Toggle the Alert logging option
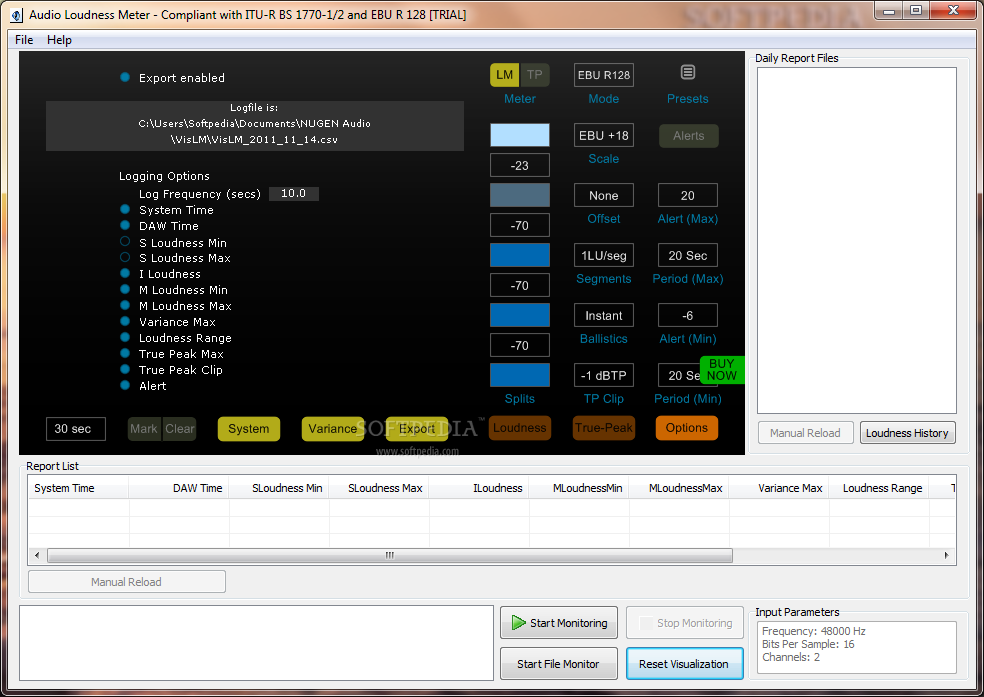This screenshot has height=697, width=984. tap(125, 385)
